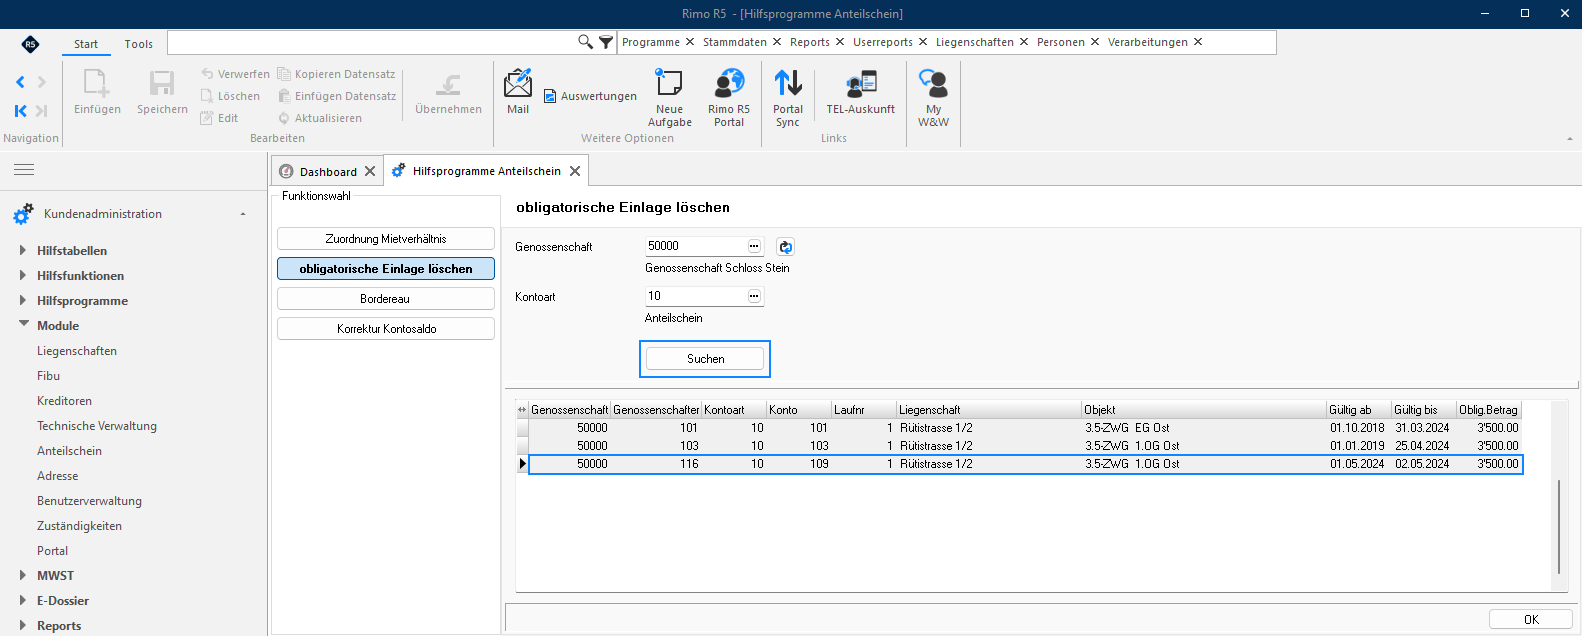Click the Suchen button
The image size is (1582, 636).
705,359
